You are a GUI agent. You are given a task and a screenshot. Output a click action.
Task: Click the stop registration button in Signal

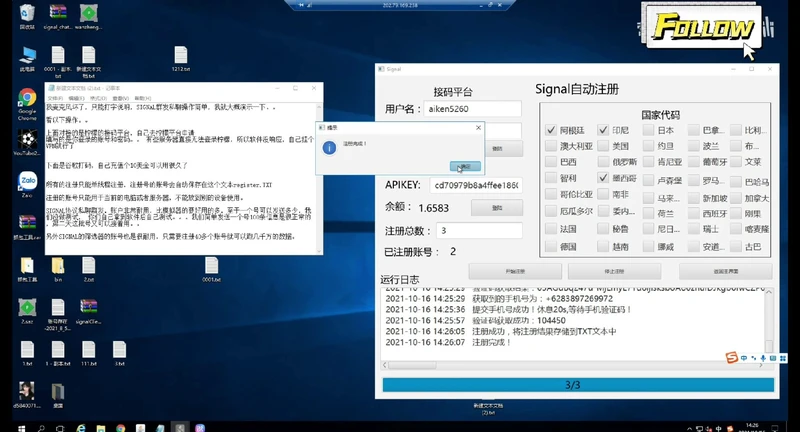click(x=614, y=271)
